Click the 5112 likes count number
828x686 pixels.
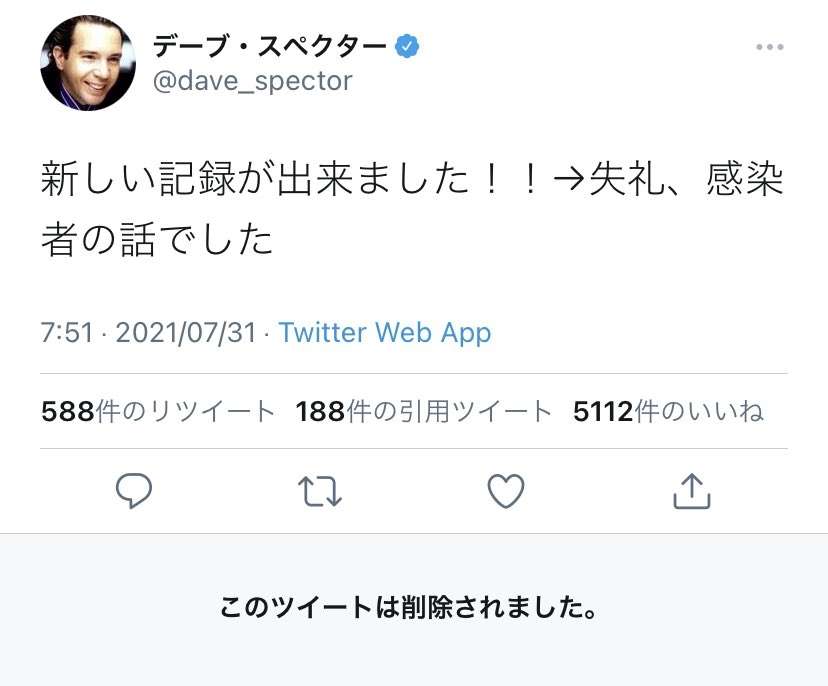[603, 411]
